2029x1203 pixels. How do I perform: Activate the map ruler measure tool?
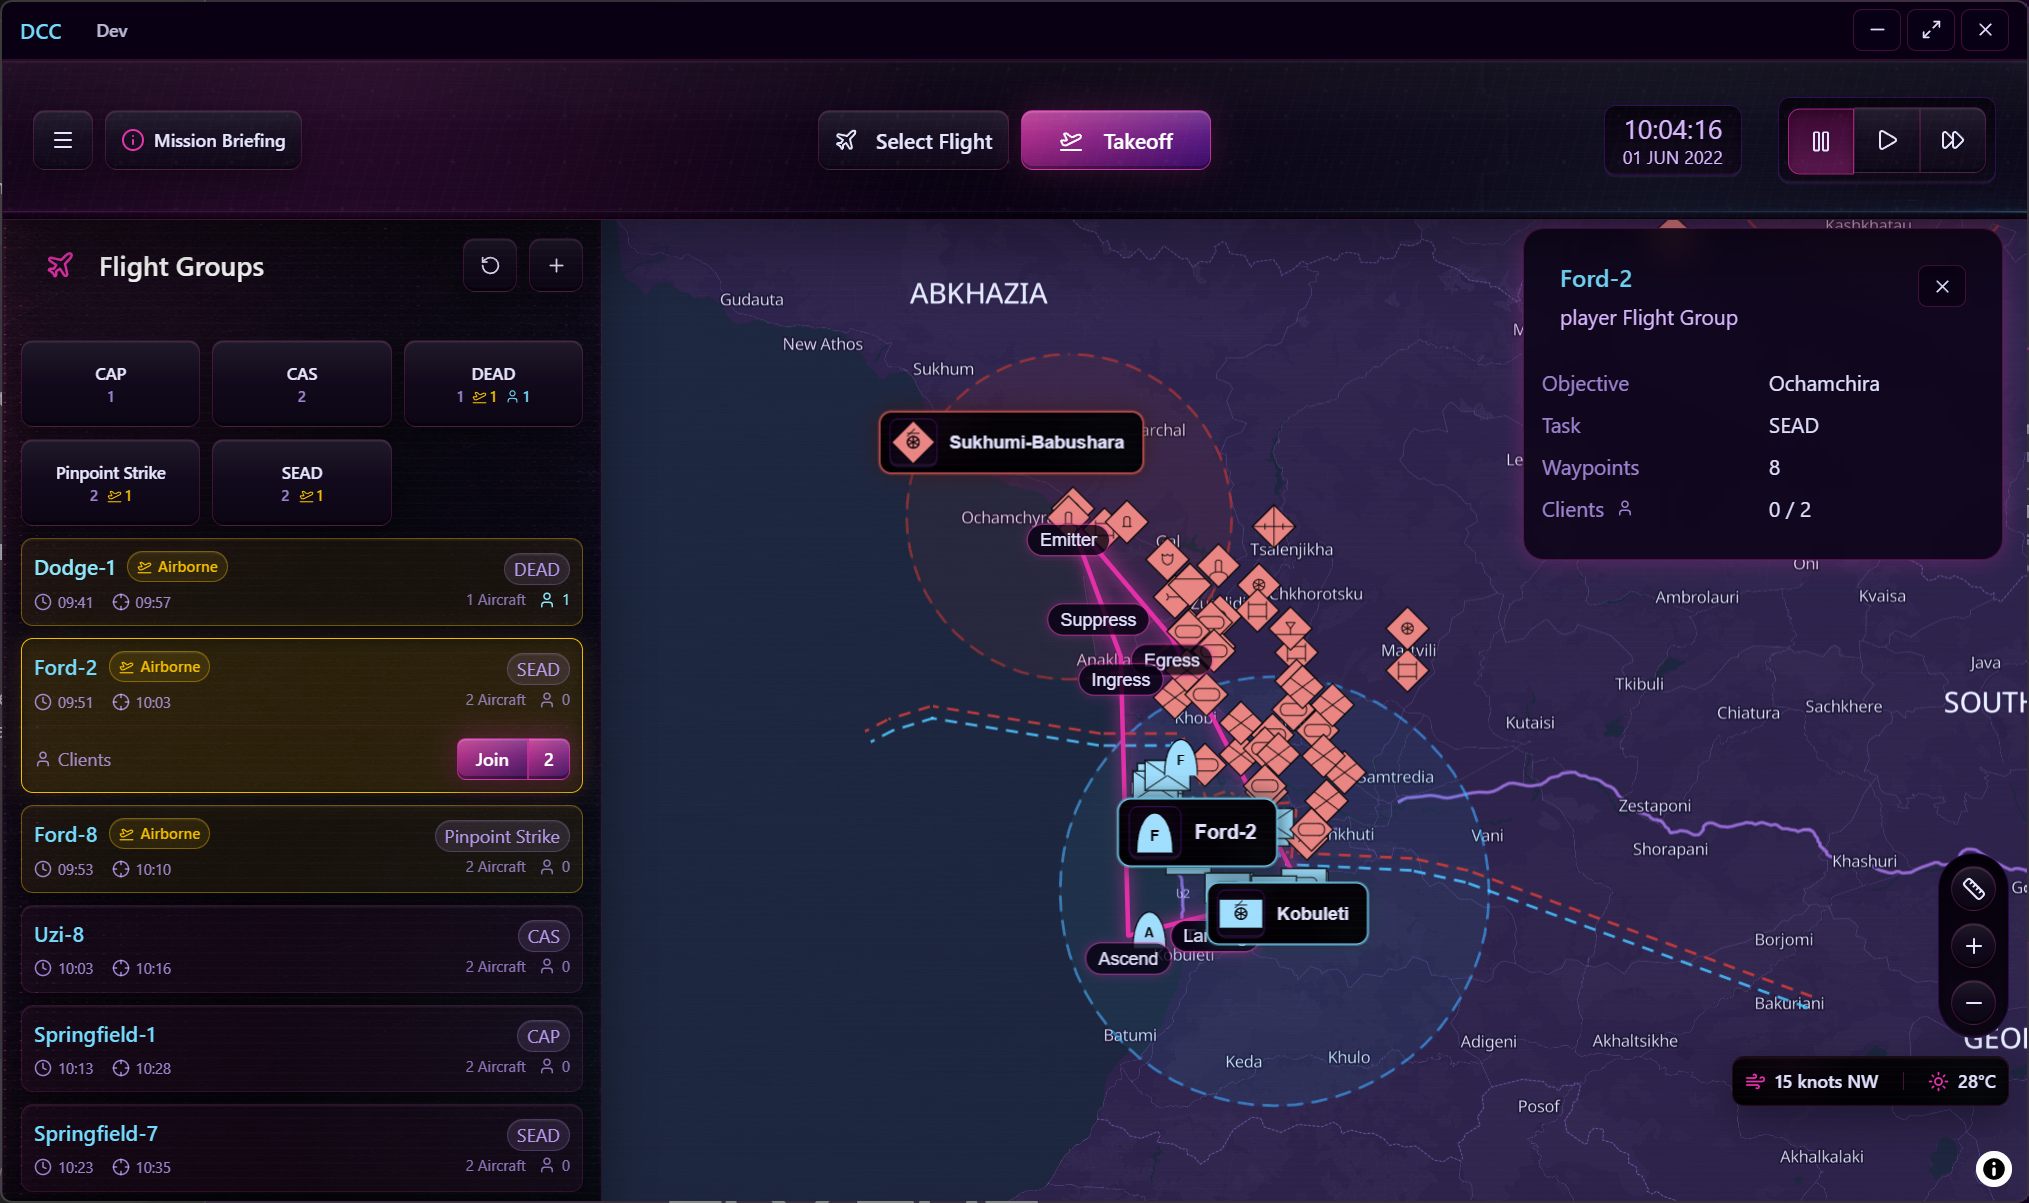coord(1973,888)
